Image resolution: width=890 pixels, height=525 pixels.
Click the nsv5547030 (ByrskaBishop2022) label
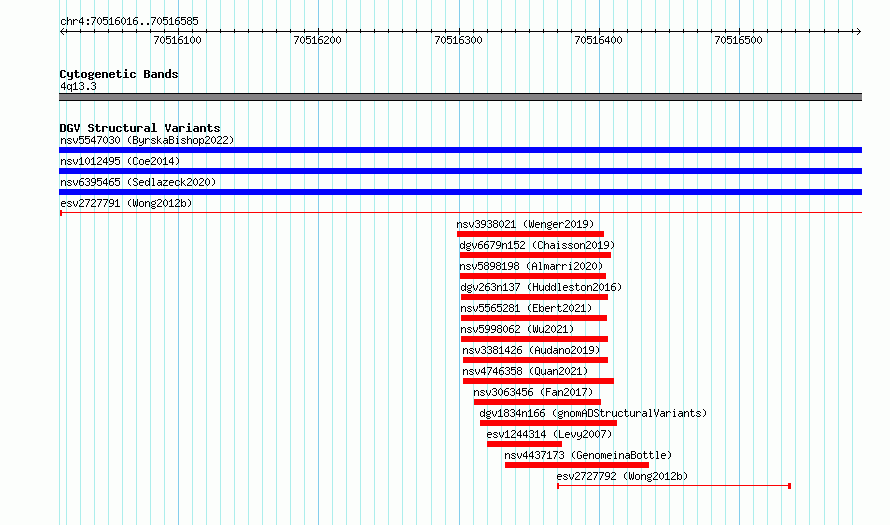click(147, 140)
